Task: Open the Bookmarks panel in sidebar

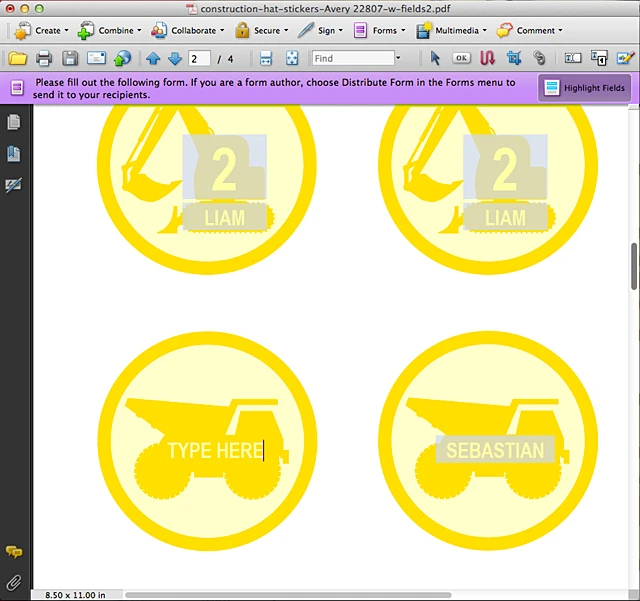Action: pyautogui.click(x=13, y=154)
